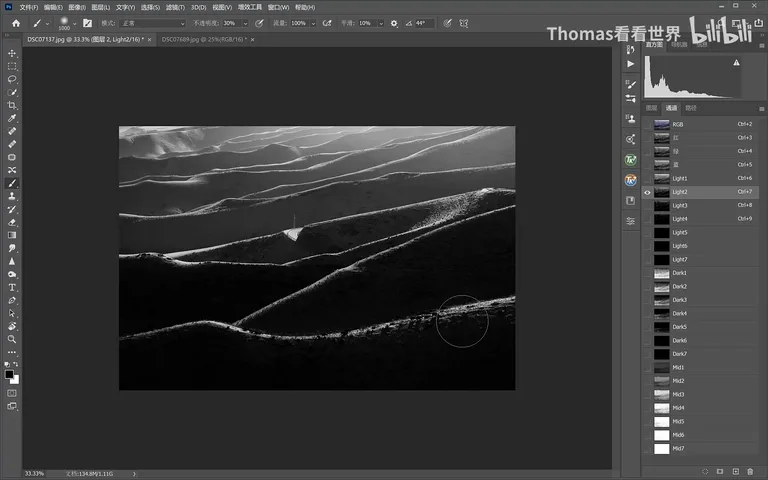Toggle pressure for size icon
768x480 pixels.
(447, 23)
